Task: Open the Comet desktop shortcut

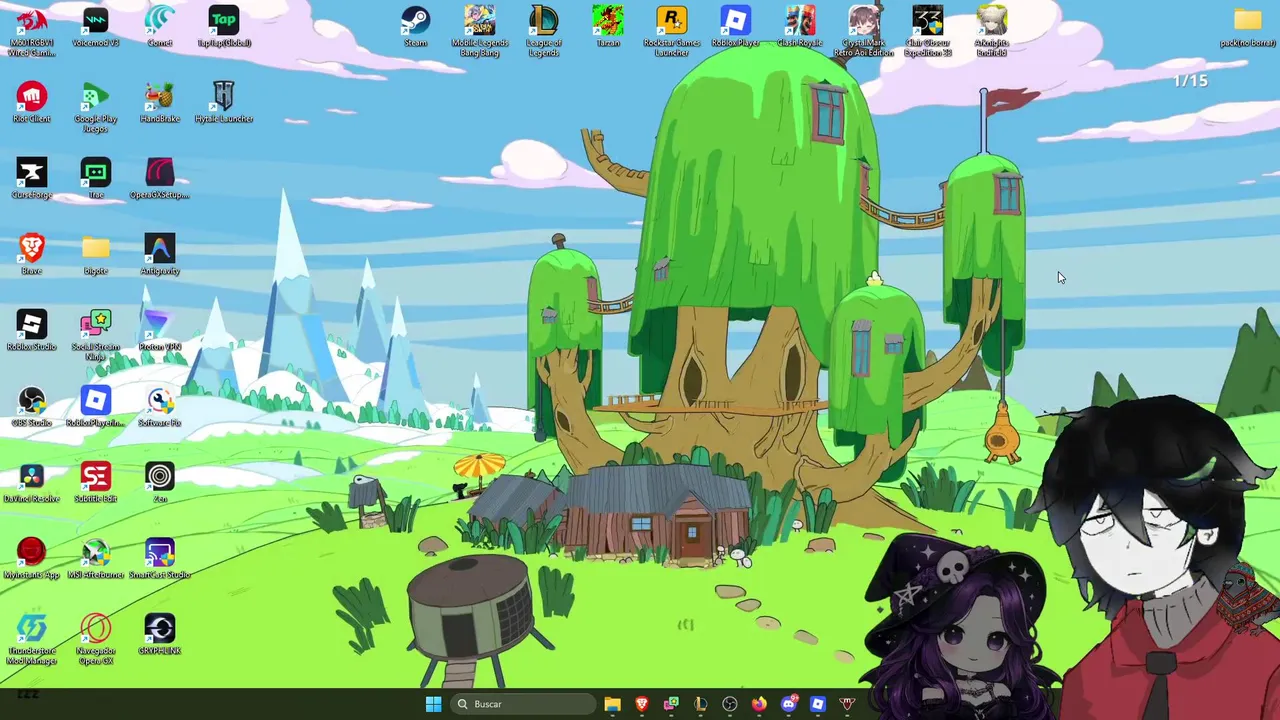Action: click(160, 28)
